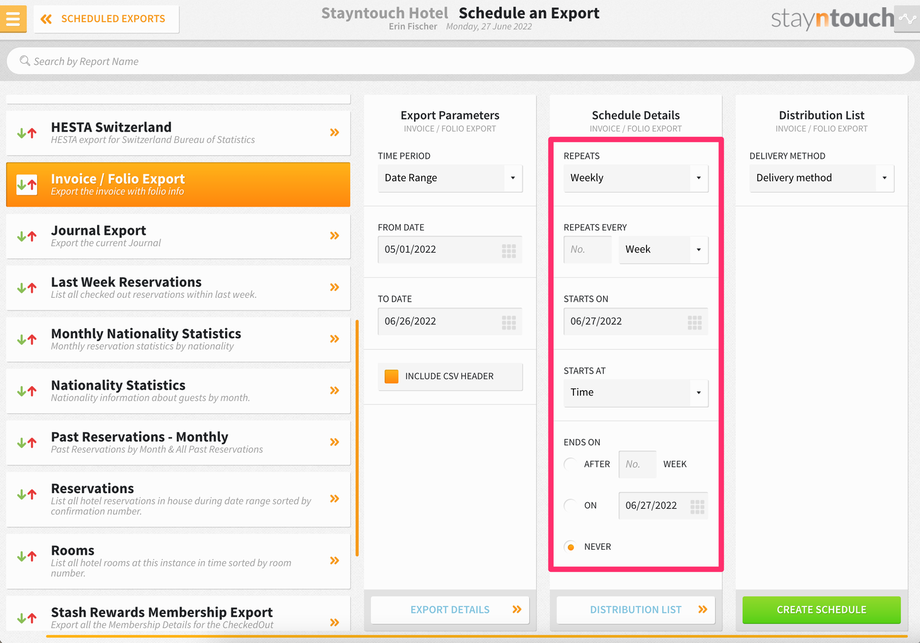Click the Reservations export arrows icon
The image size is (920, 643).
coord(26,495)
